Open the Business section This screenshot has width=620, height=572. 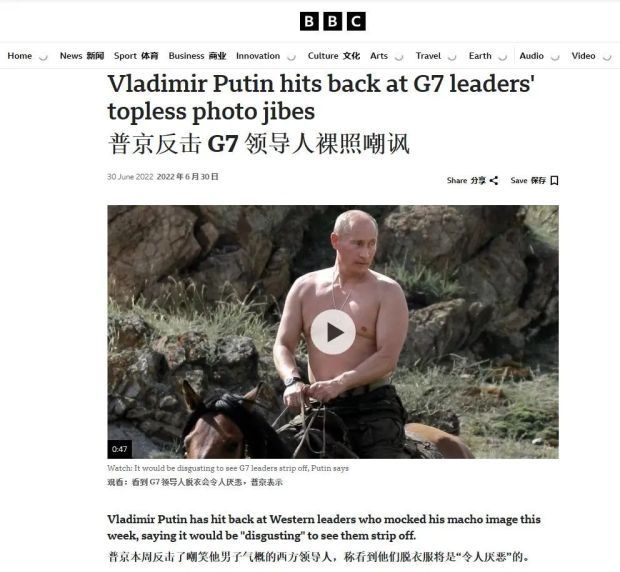pos(186,56)
